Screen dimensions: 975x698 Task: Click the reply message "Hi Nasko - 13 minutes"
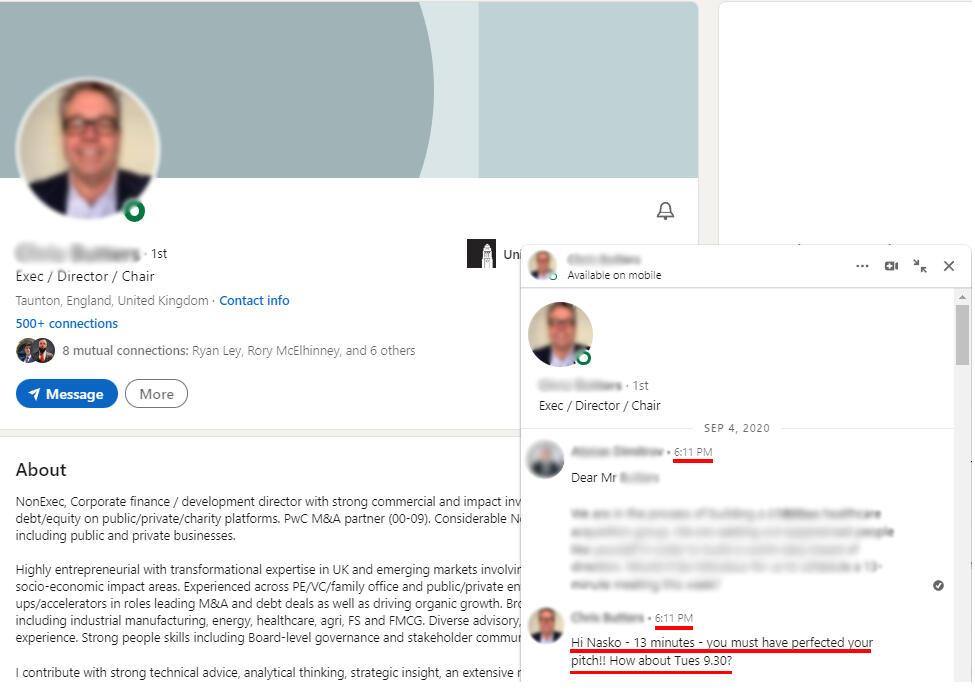tap(721, 651)
